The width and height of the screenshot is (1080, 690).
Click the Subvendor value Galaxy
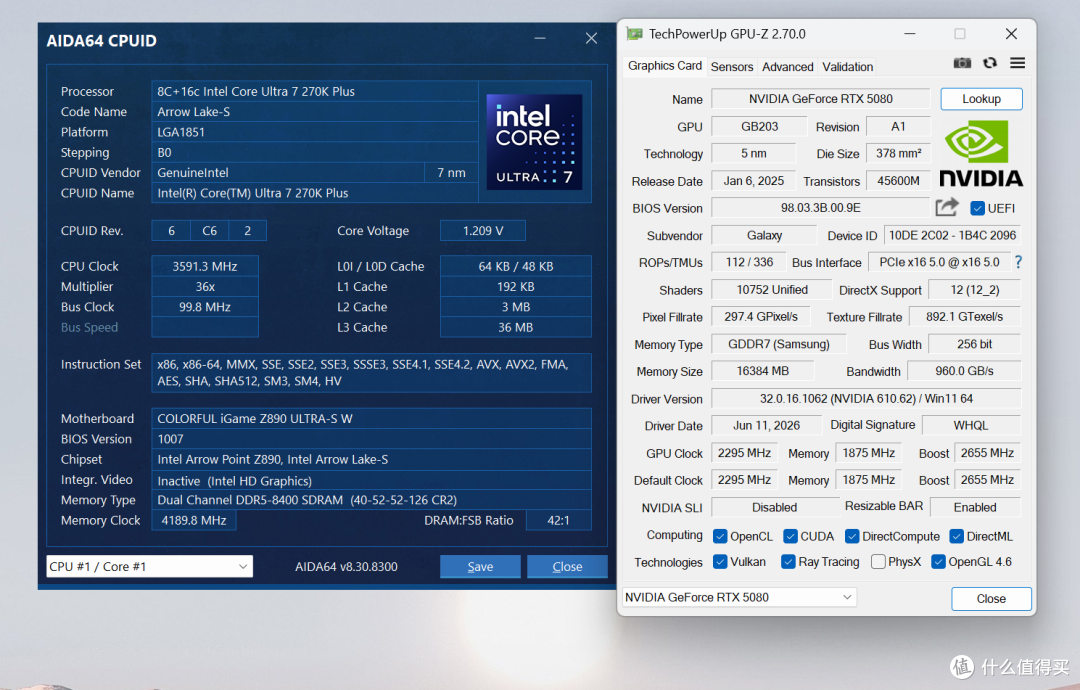tap(765, 235)
